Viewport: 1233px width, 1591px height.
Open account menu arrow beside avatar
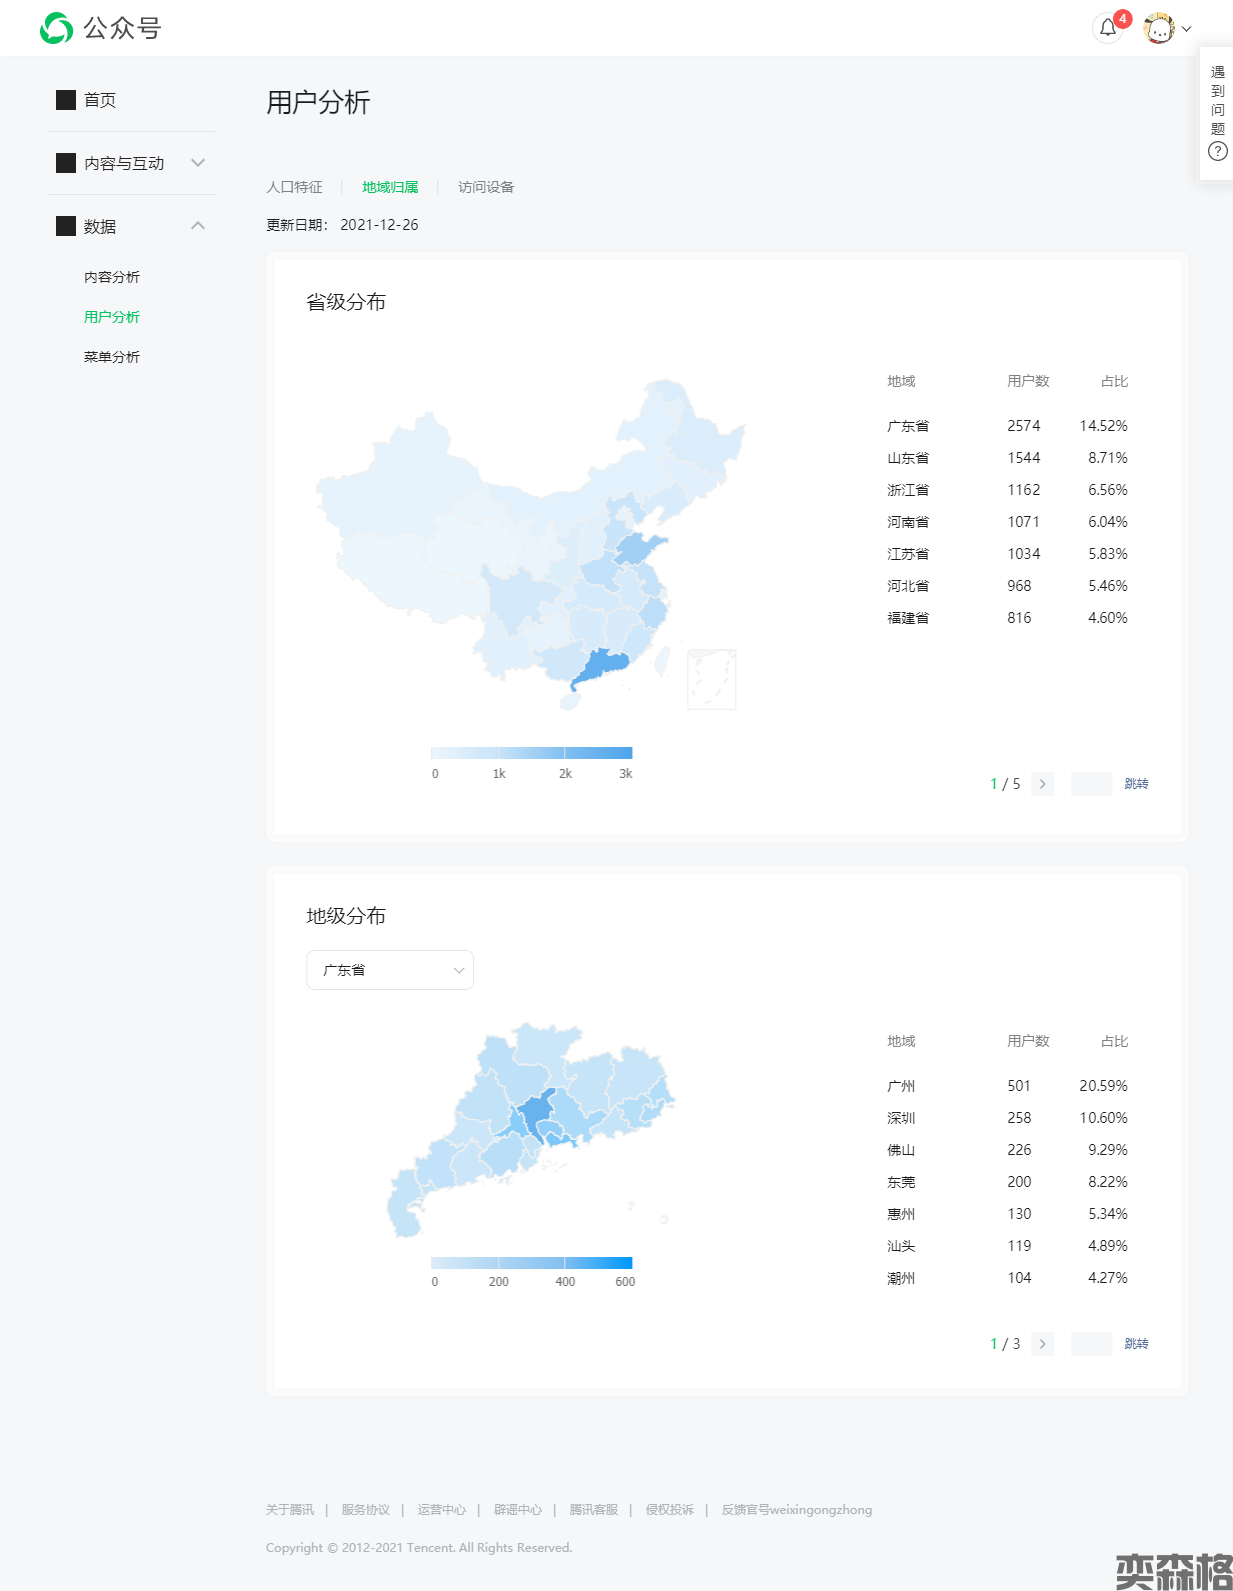coord(1187,29)
